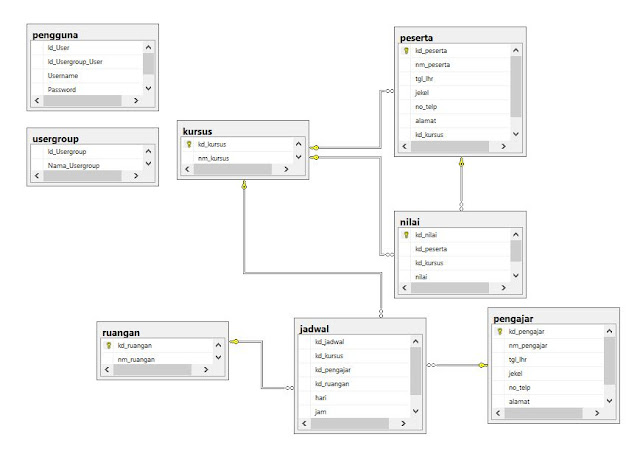Click primary key icon of kd_pengajar in pengajar
The height and width of the screenshot is (454, 640).
(500, 332)
